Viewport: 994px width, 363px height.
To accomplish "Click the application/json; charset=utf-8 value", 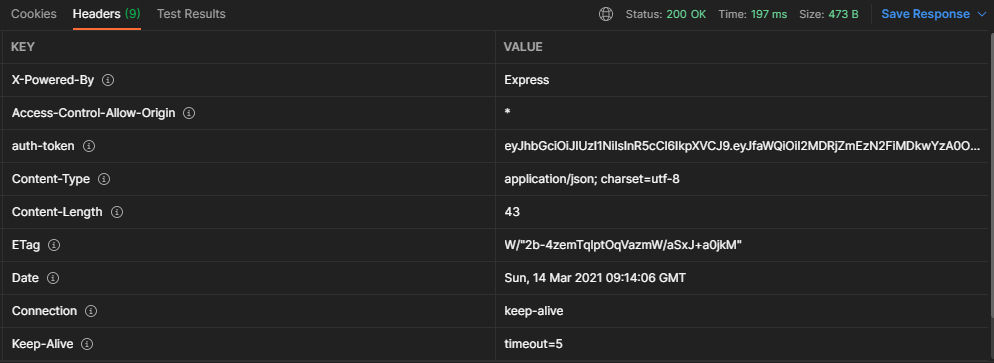I will (x=592, y=179).
